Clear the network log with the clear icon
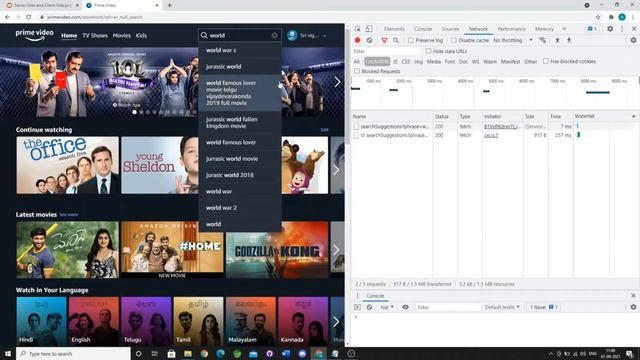This screenshot has width=640, height=360. point(369,40)
